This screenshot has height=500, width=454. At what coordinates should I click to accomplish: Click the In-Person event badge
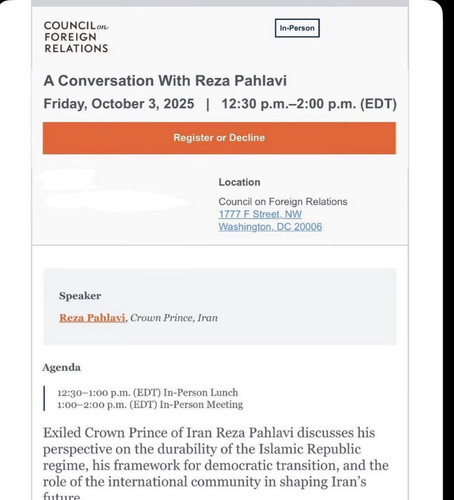coord(297,28)
